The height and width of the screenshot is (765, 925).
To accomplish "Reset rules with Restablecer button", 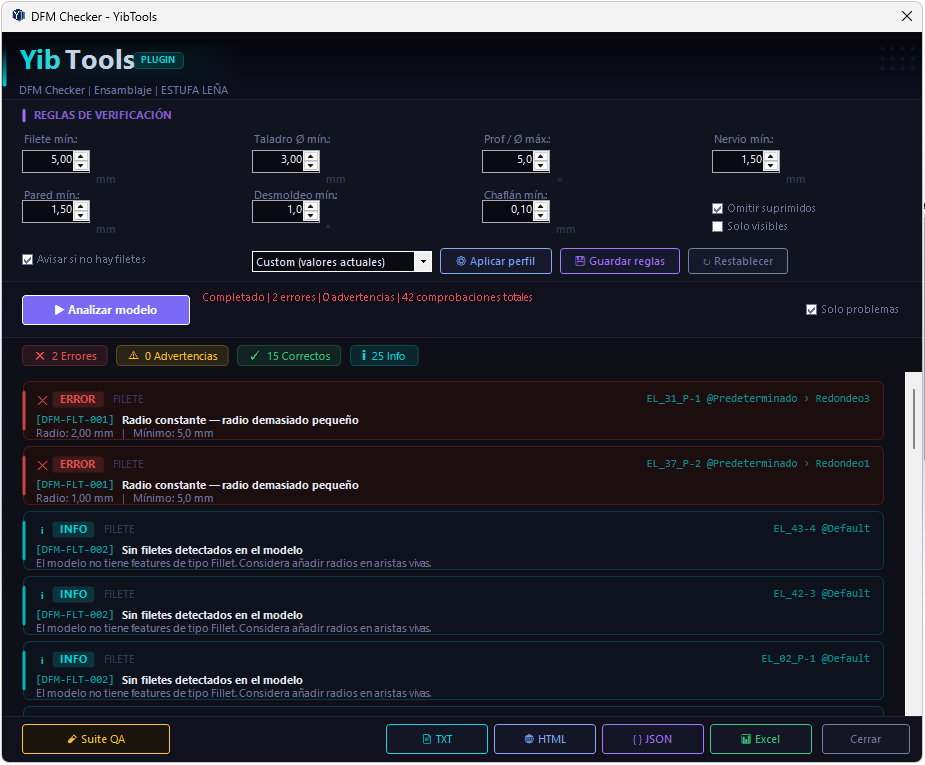I will point(738,261).
